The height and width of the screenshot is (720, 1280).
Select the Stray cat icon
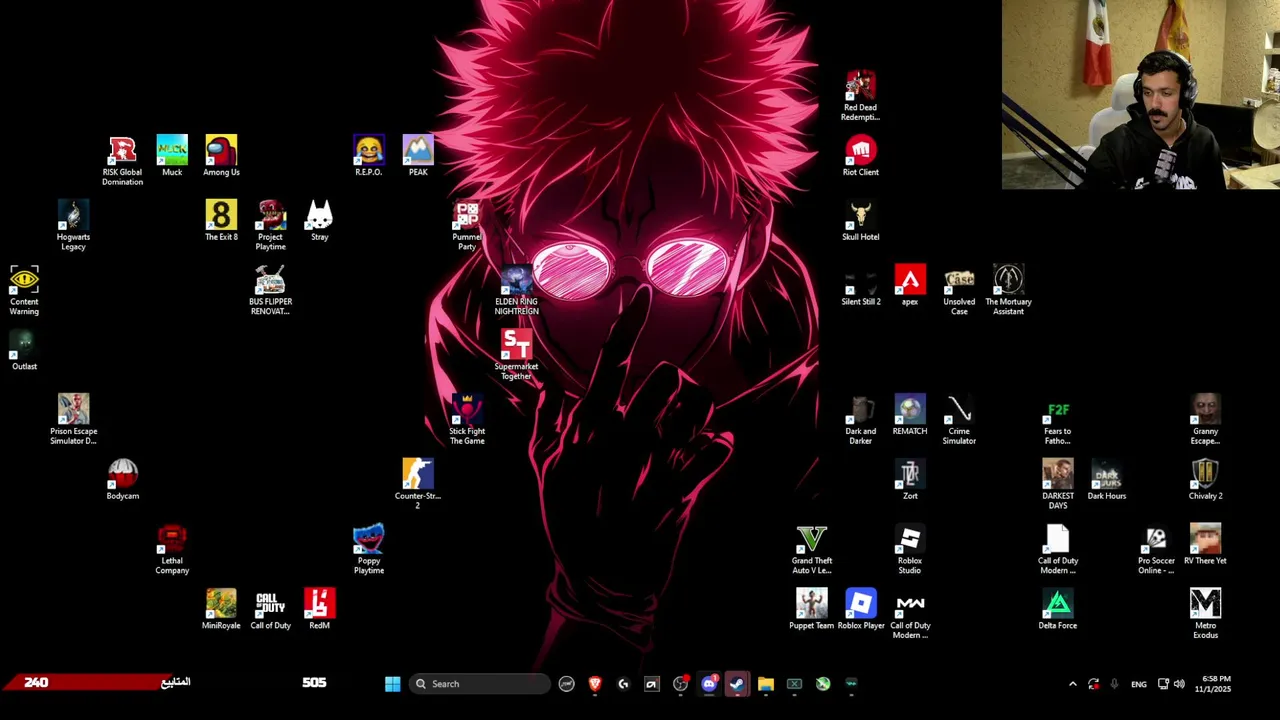pyautogui.click(x=319, y=221)
